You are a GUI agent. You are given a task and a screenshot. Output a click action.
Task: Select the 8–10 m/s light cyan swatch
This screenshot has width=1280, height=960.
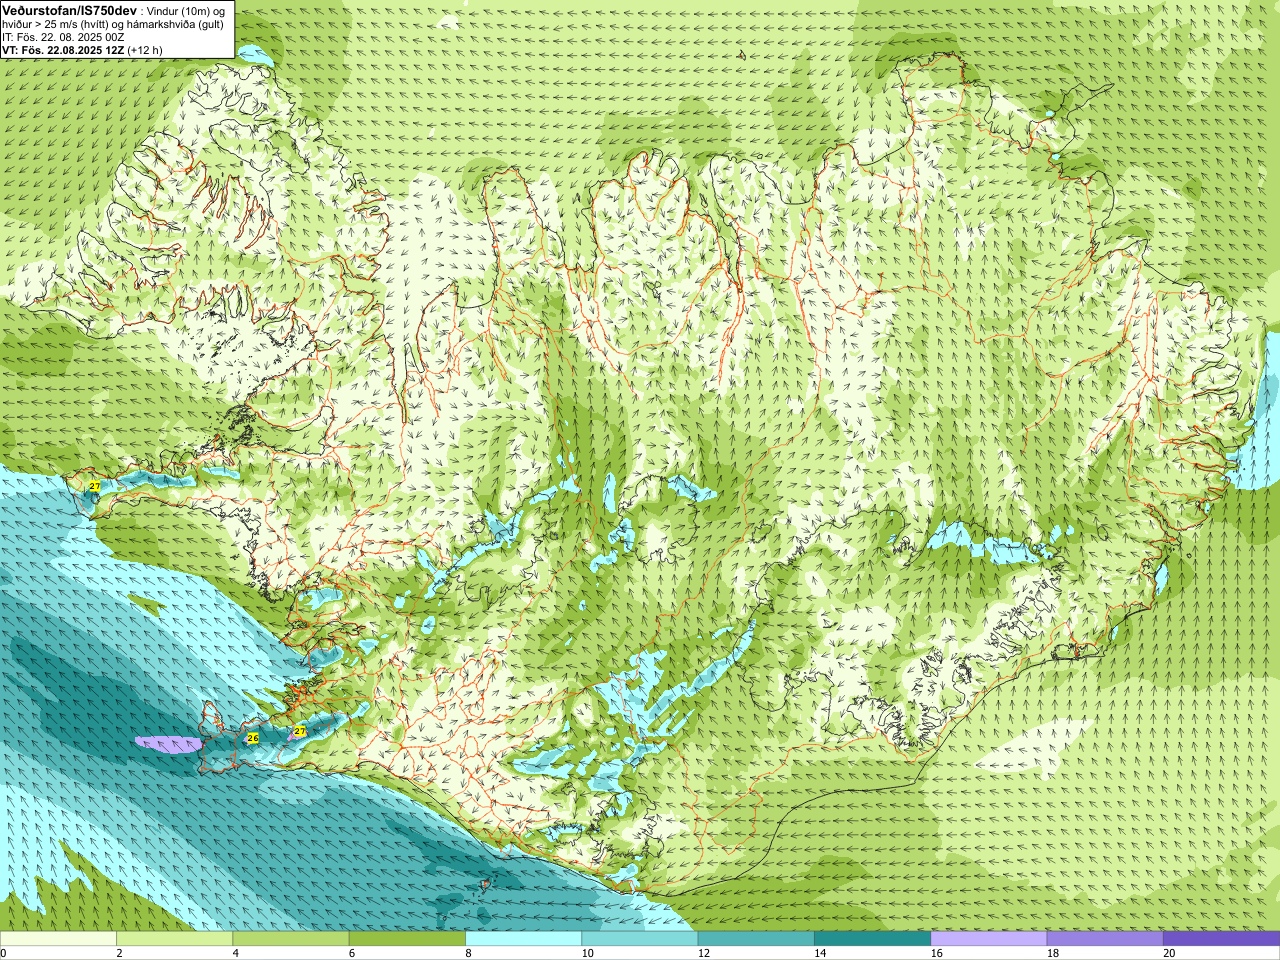(523, 939)
